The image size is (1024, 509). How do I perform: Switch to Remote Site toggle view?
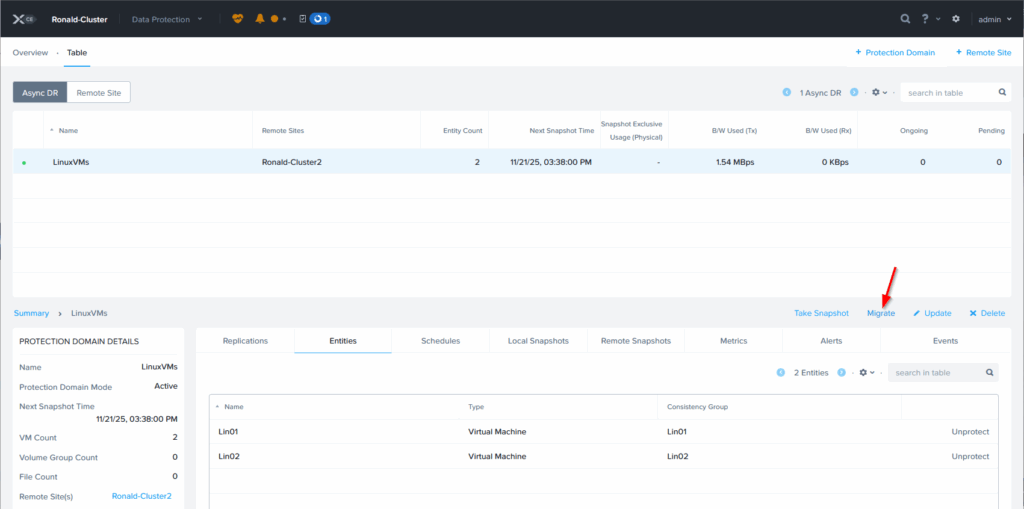[99, 92]
